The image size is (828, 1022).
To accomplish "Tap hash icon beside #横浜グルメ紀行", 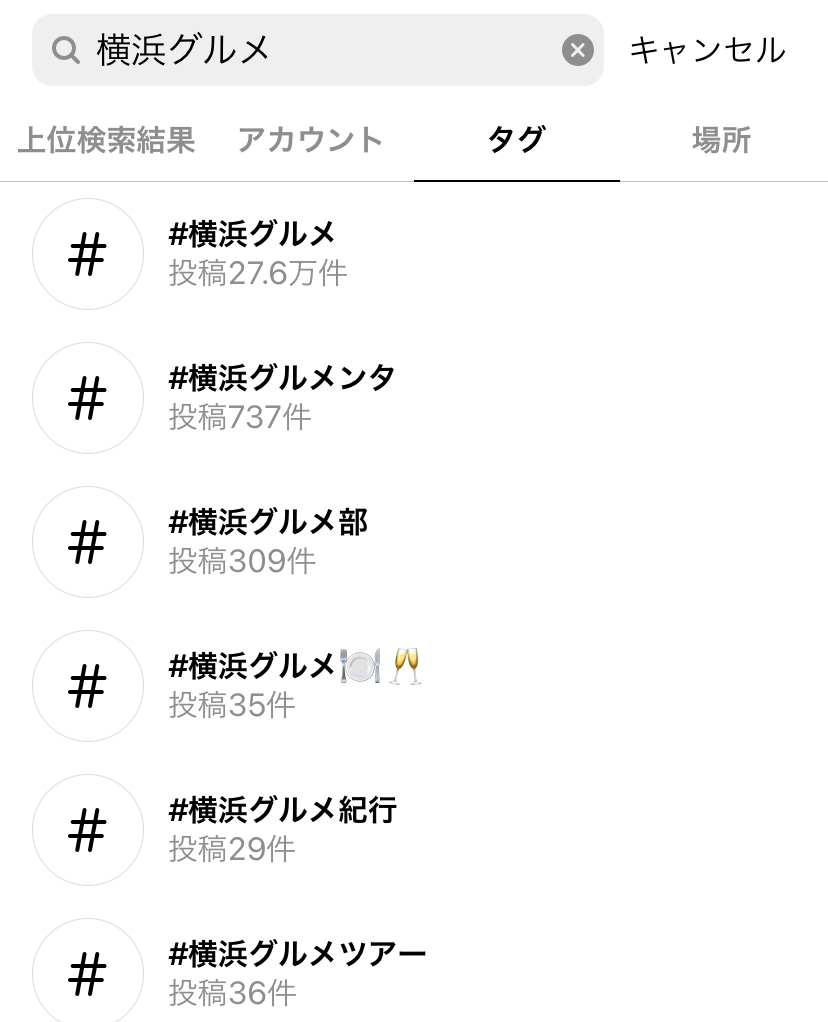I will (x=88, y=830).
